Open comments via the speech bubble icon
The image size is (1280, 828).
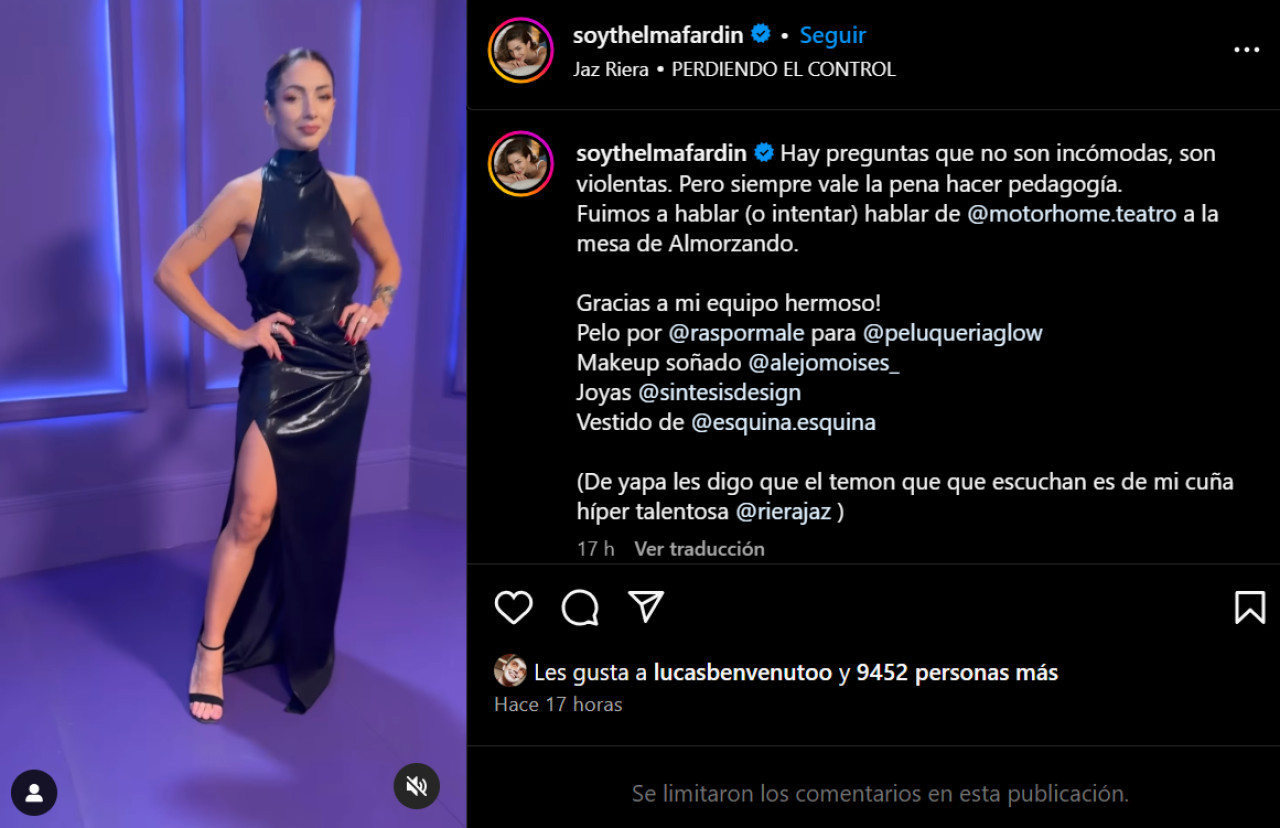click(580, 607)
